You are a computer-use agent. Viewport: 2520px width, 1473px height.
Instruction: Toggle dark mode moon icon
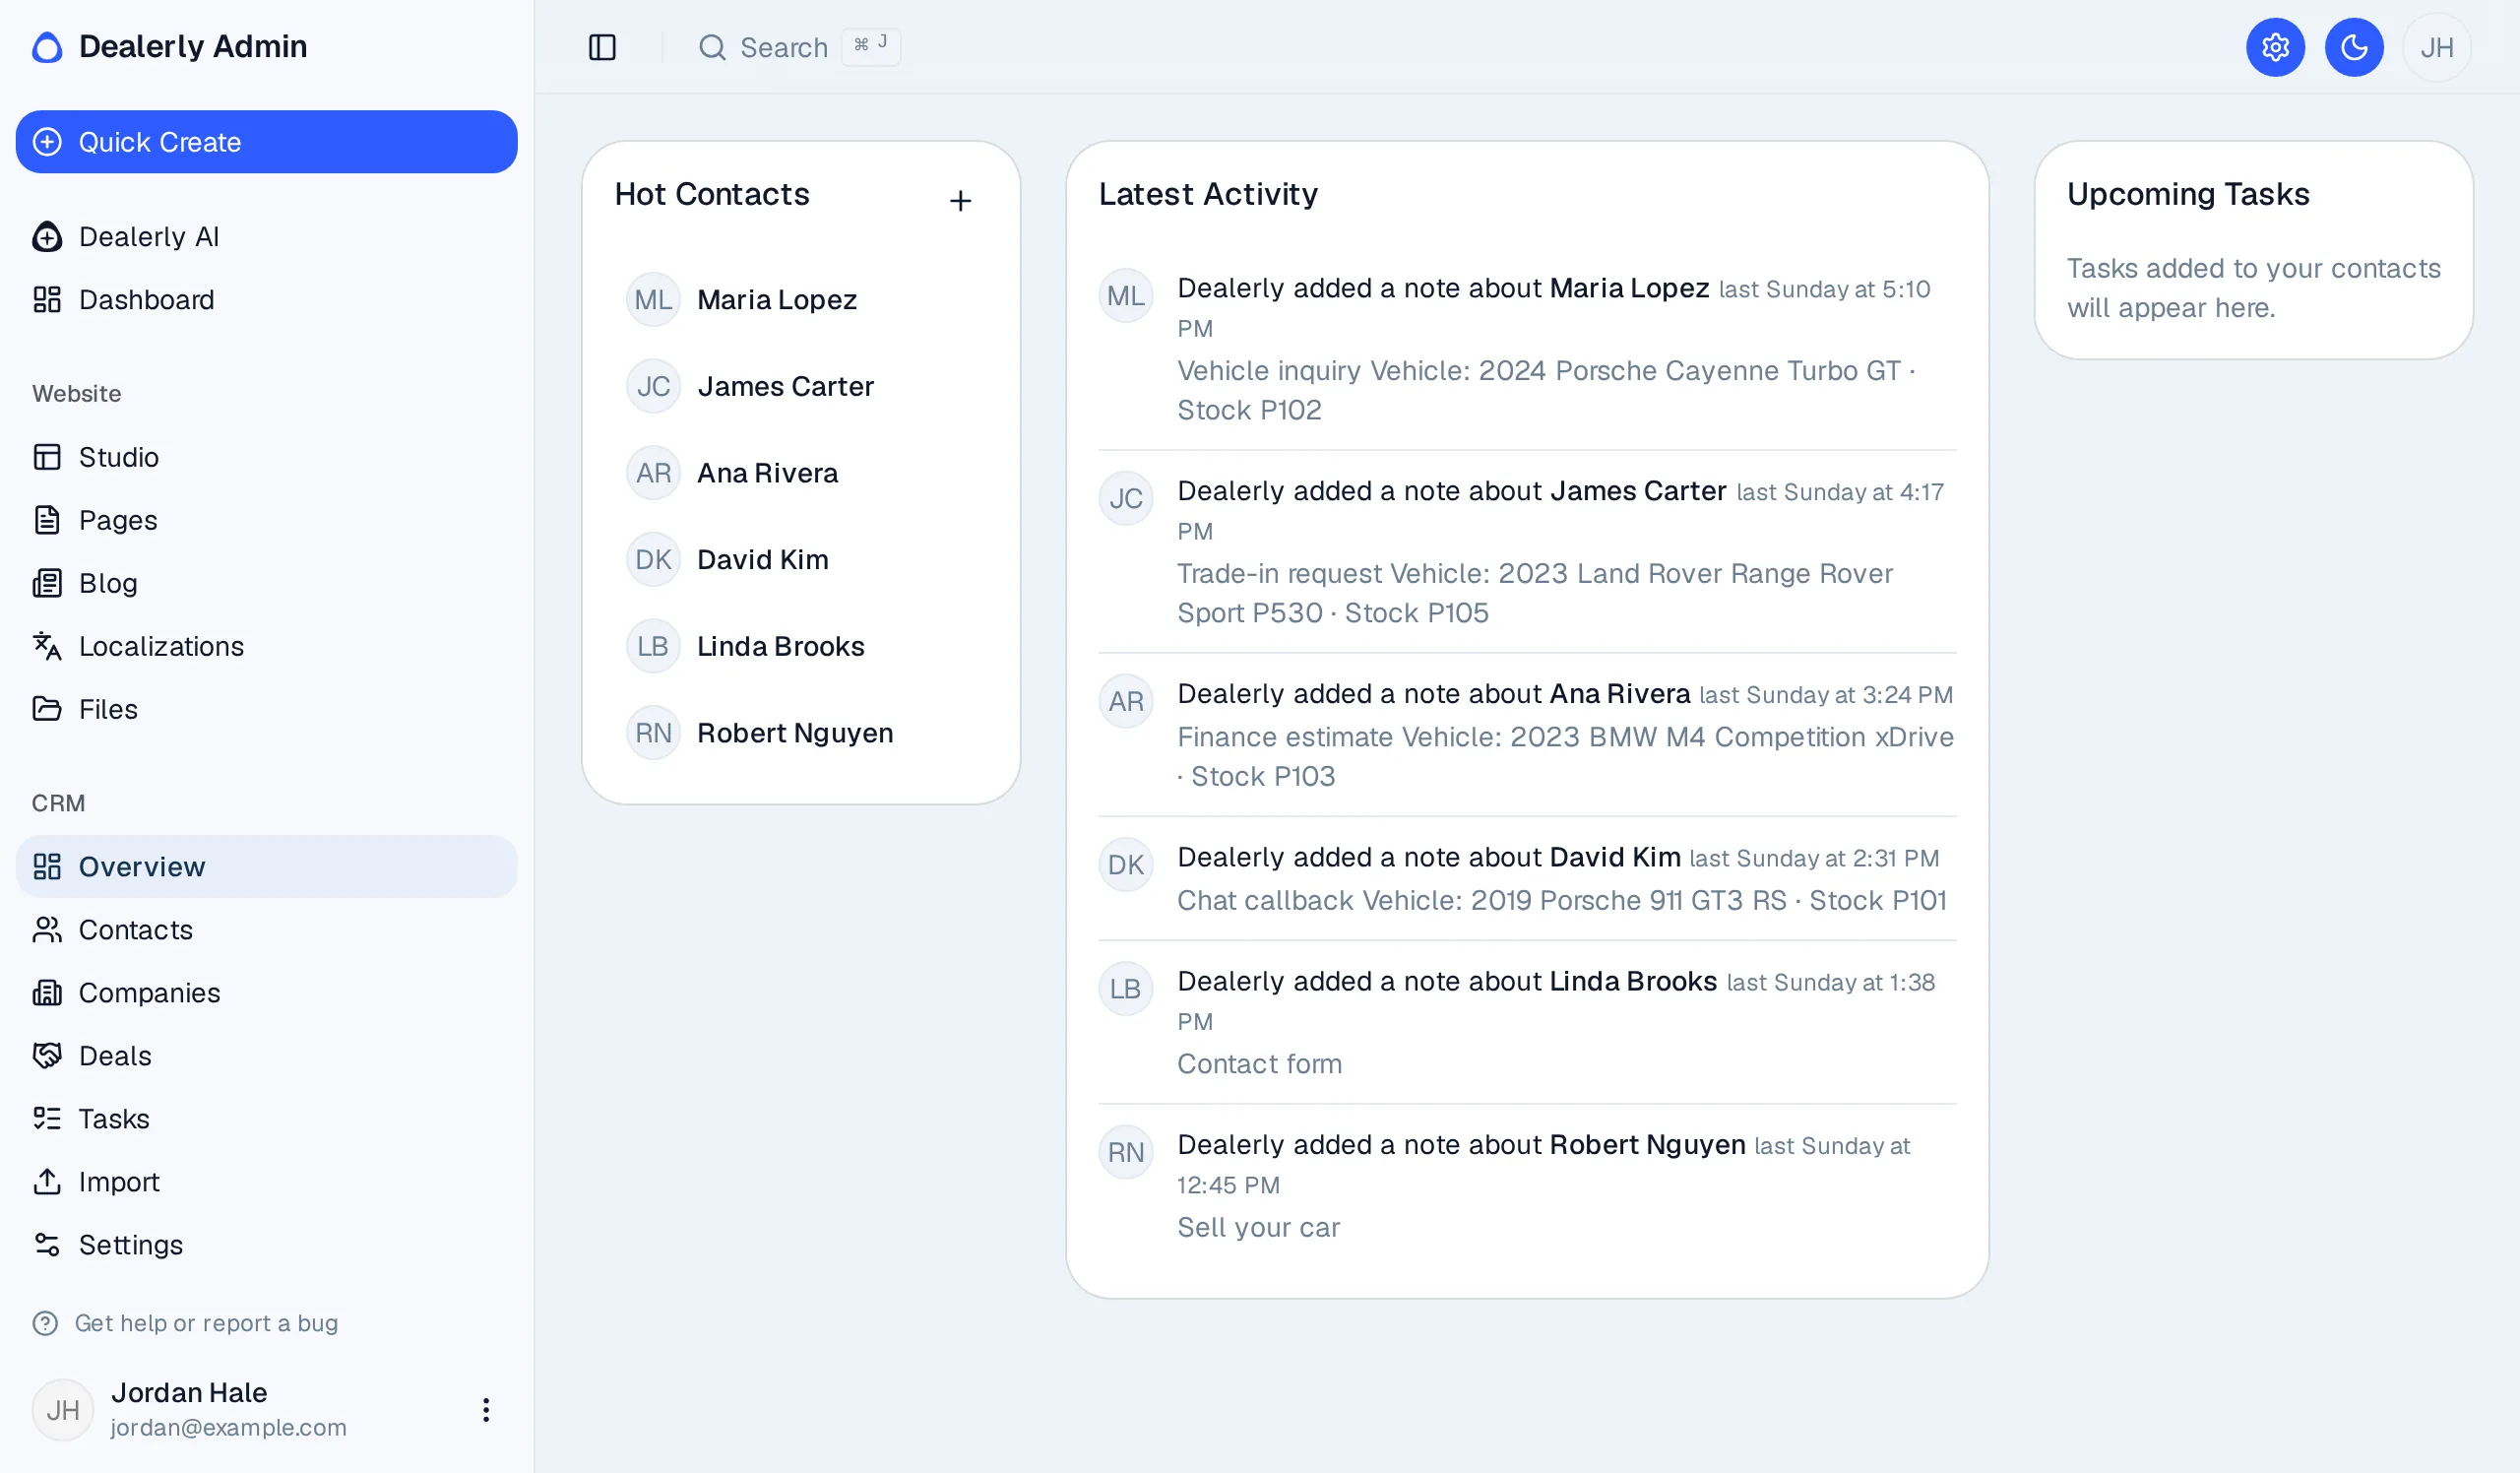click(x=2354, y=47)
